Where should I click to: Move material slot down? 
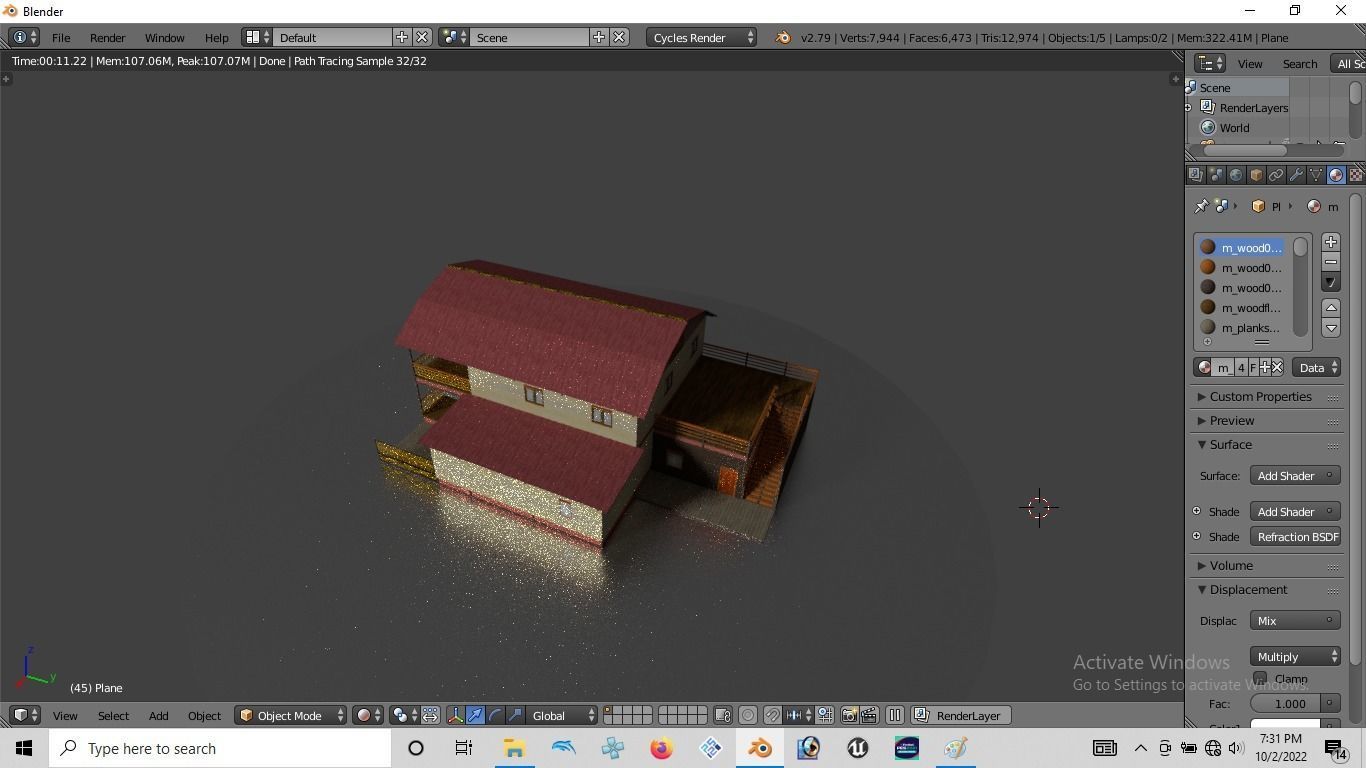tap(1331, 328)
